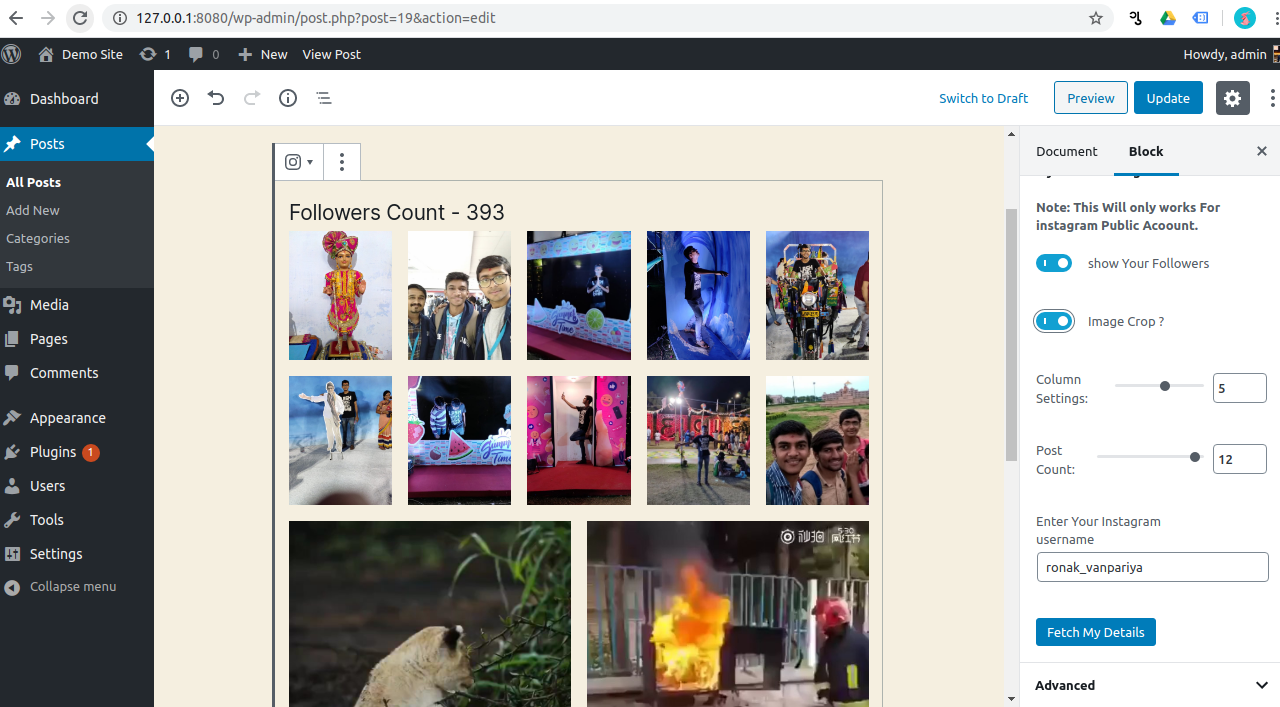Screen dimensions: 1280x707
Task: Open the block options three-dot menu
Action: coord(342,162)
